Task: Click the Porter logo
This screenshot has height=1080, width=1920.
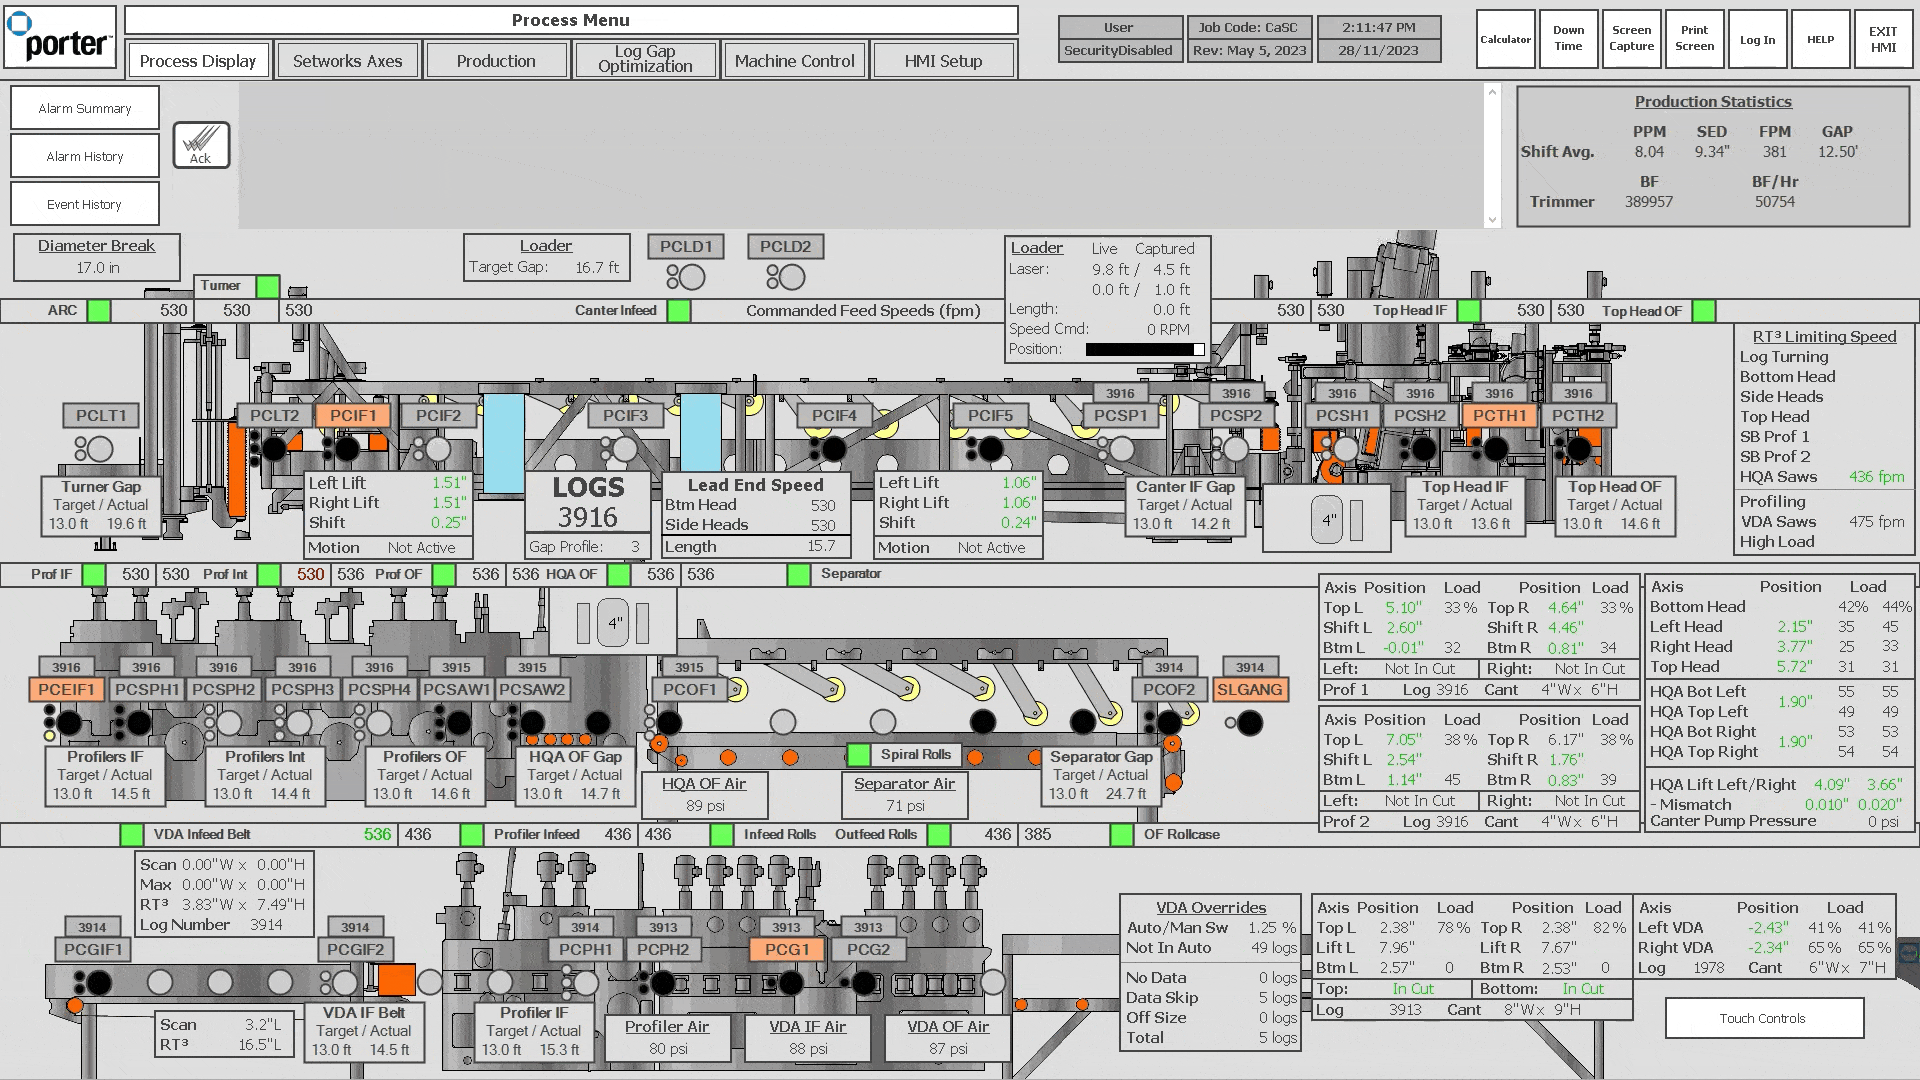Action: pos(60,37)
